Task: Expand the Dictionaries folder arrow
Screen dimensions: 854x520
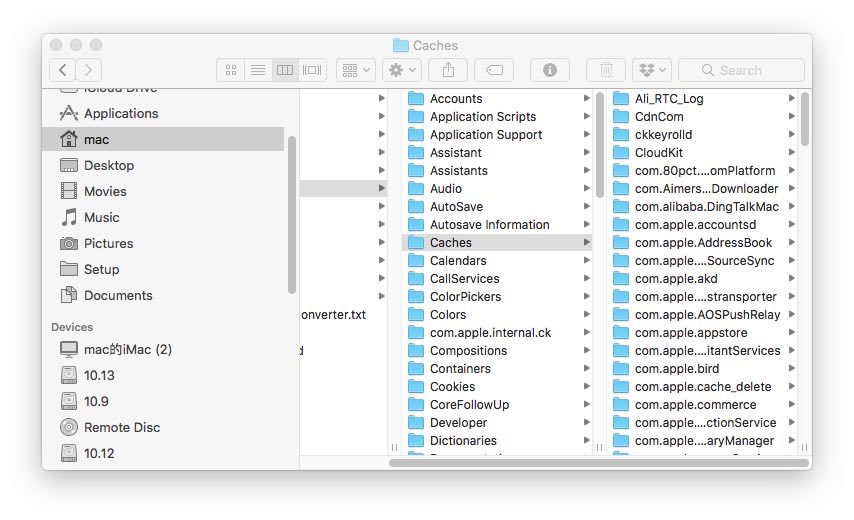Action: point(587,440)
